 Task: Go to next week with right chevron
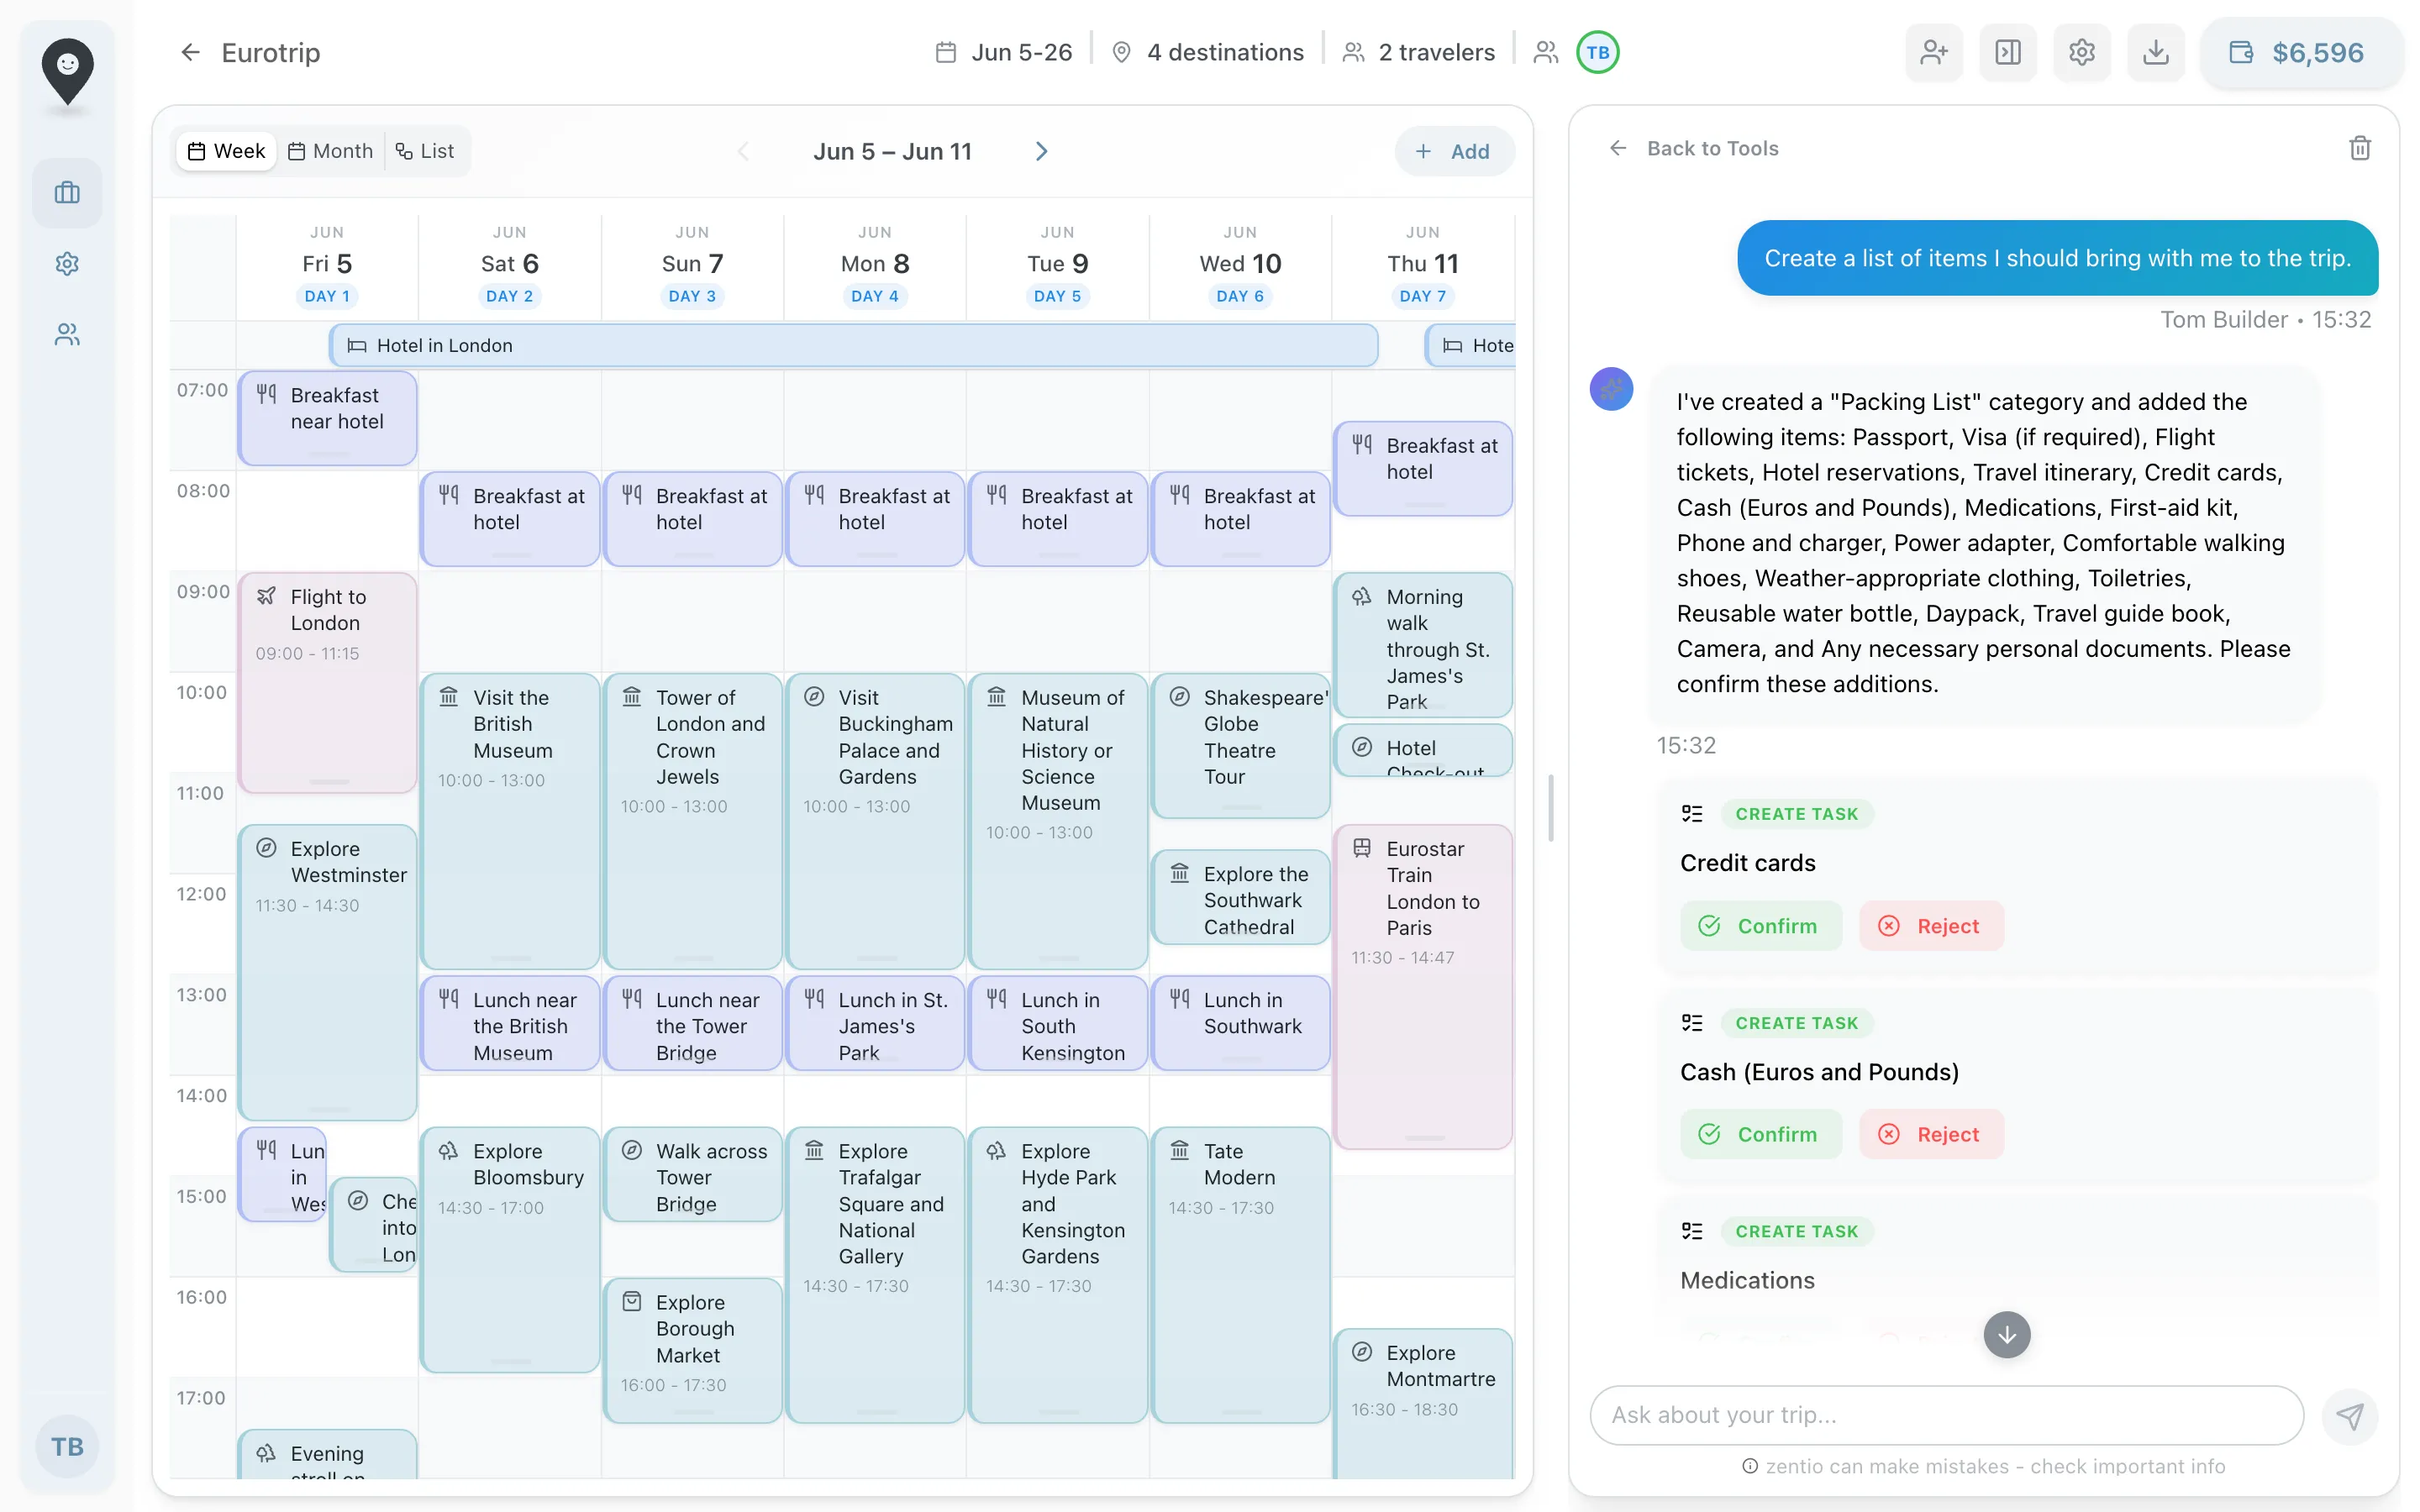click(x=1041, y=151)
